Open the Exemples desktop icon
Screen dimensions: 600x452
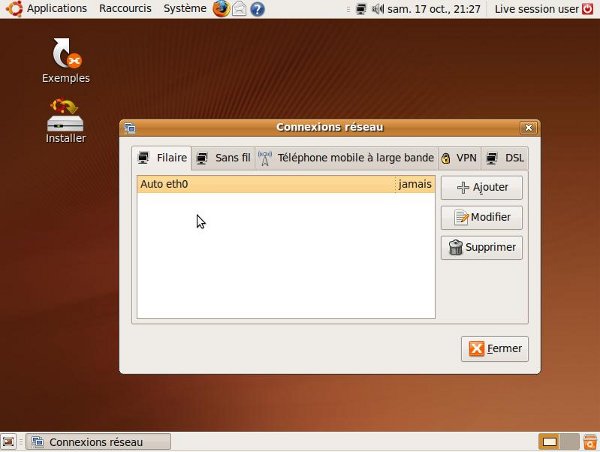tap(66, 60)
